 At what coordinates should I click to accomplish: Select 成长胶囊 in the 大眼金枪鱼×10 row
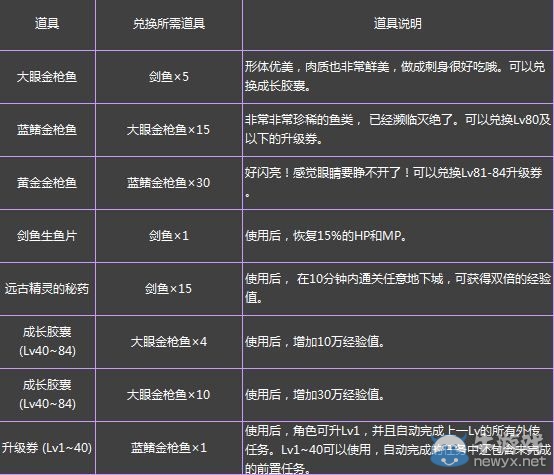[47, 394]
